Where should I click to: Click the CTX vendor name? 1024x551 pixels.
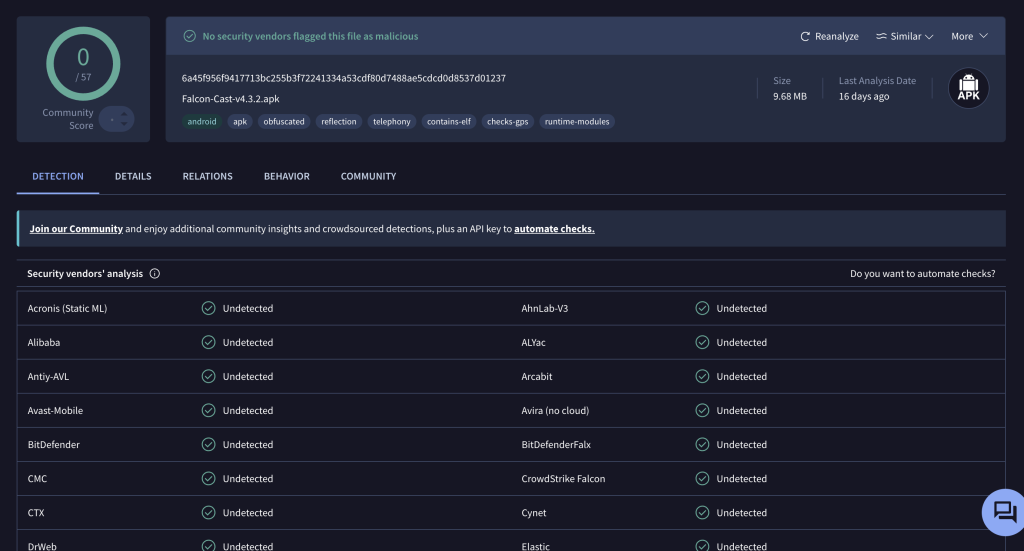36,512
